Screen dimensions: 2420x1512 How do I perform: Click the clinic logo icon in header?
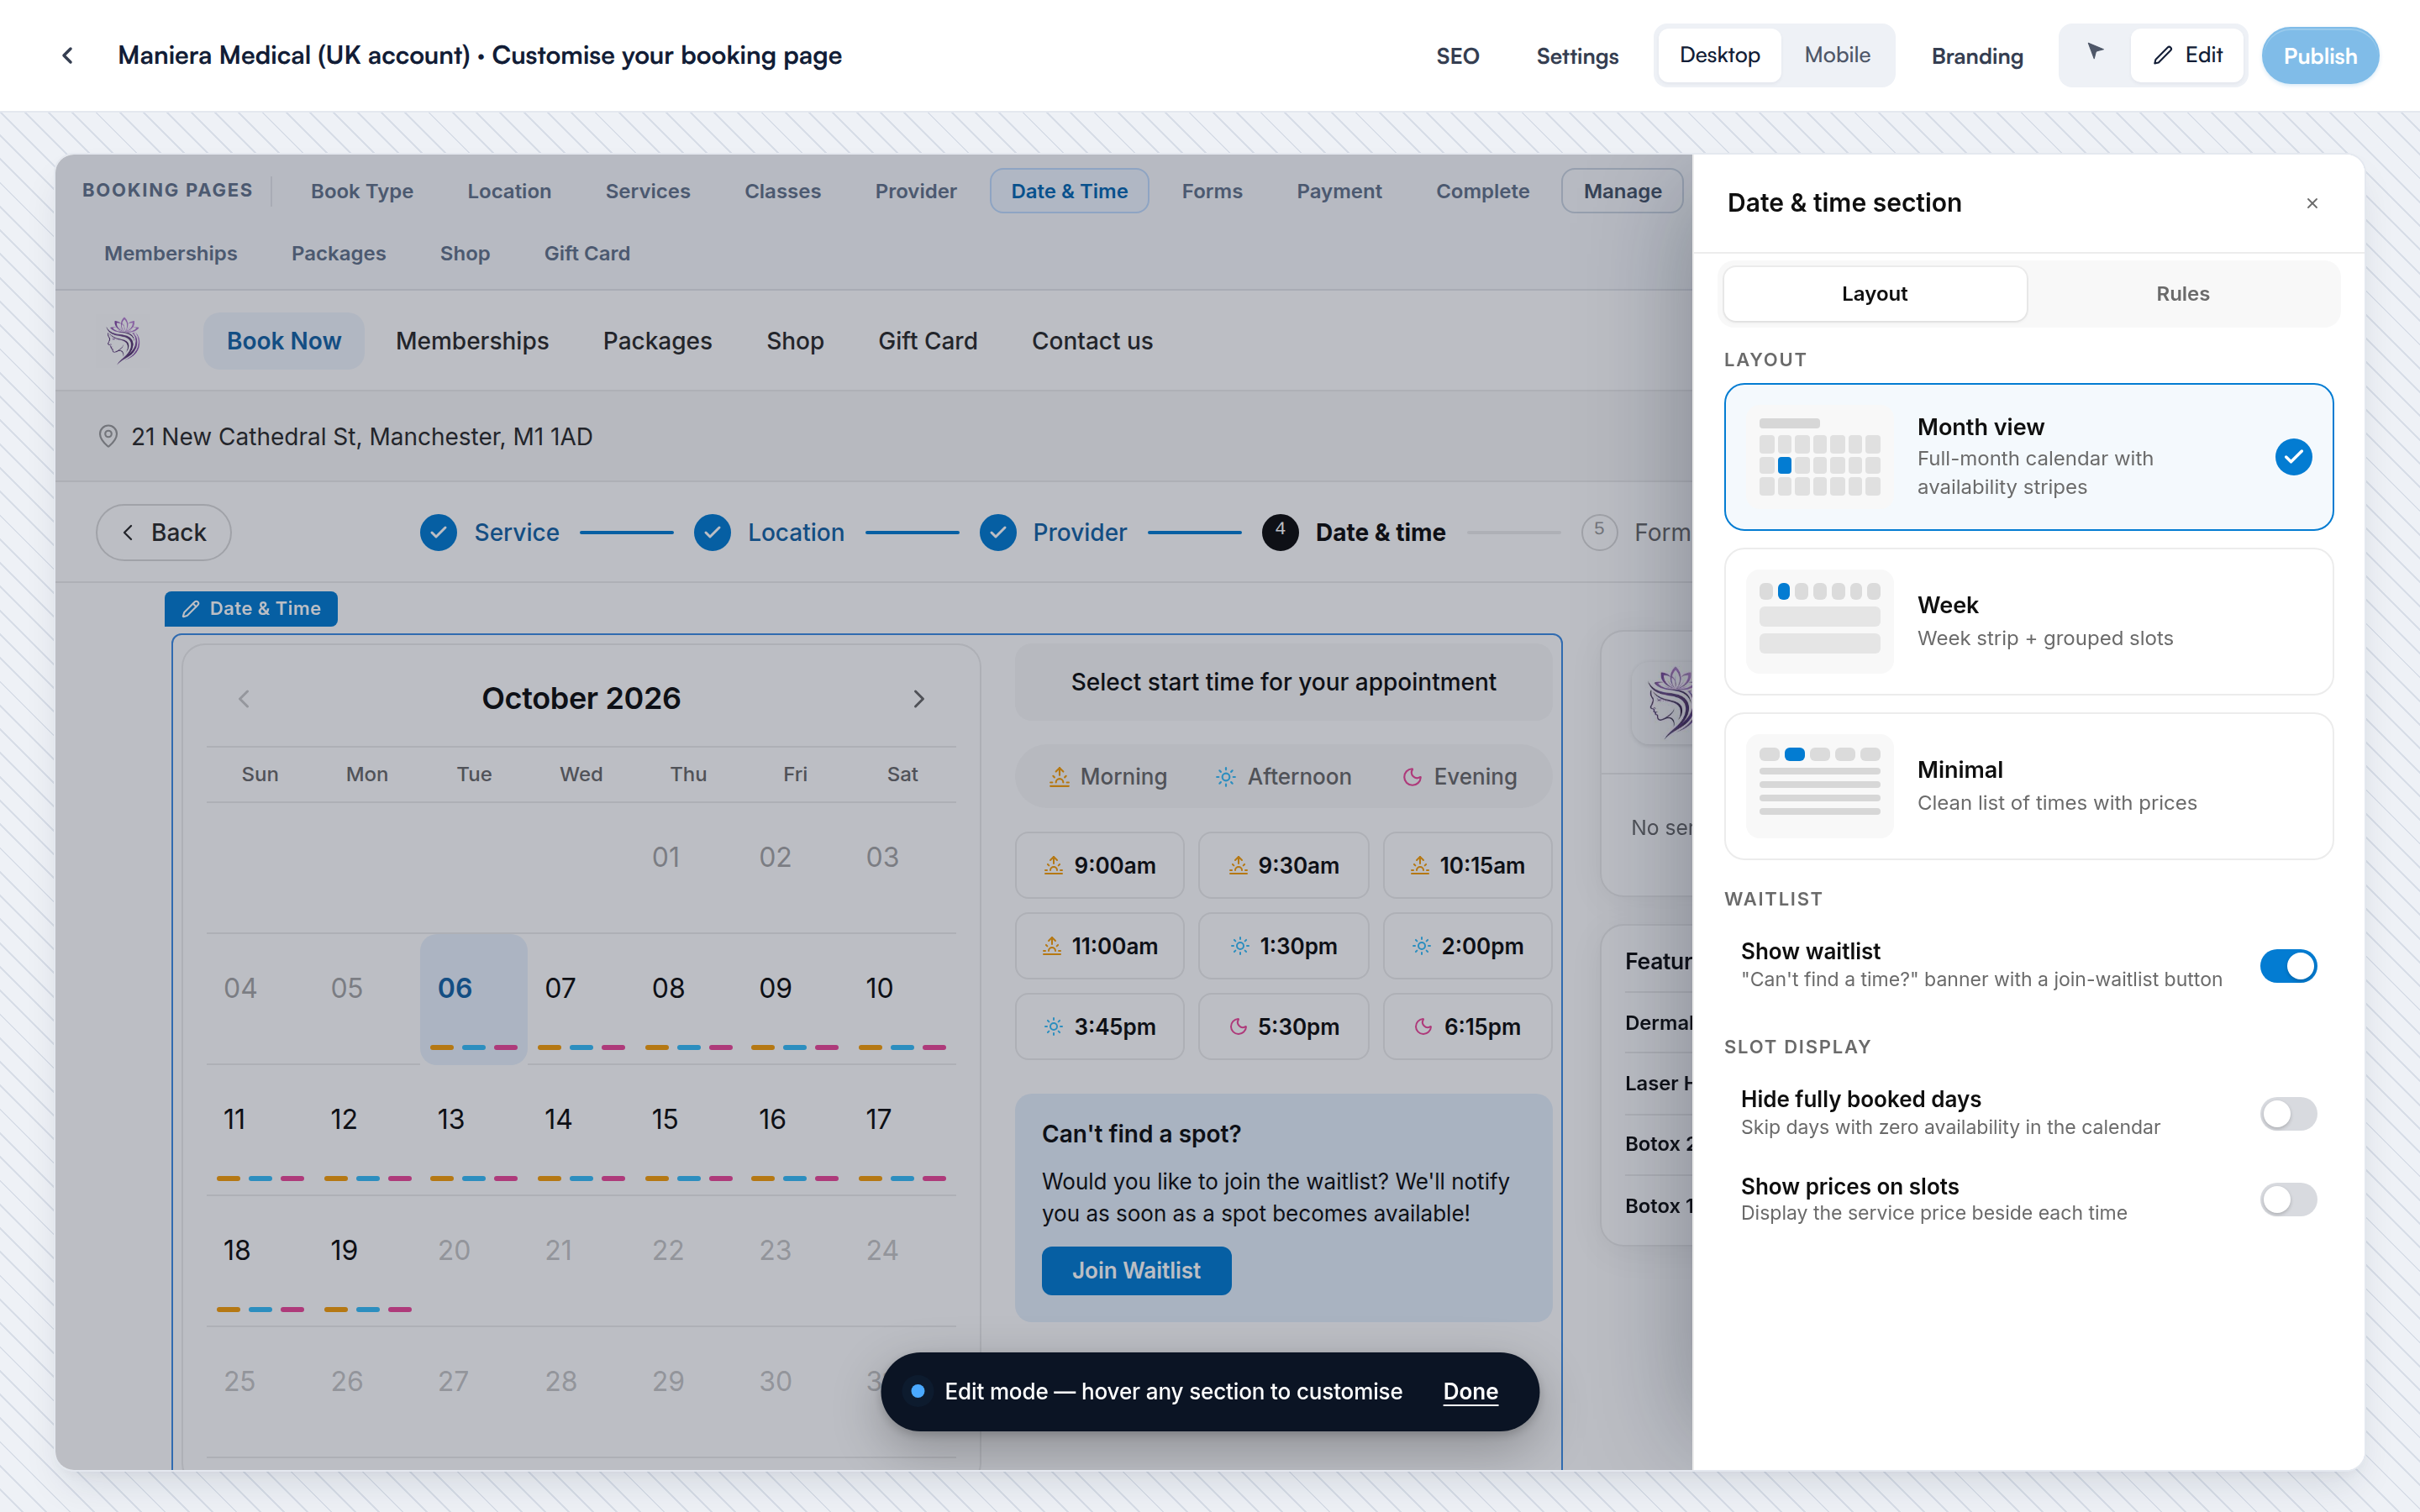(124, 340)
